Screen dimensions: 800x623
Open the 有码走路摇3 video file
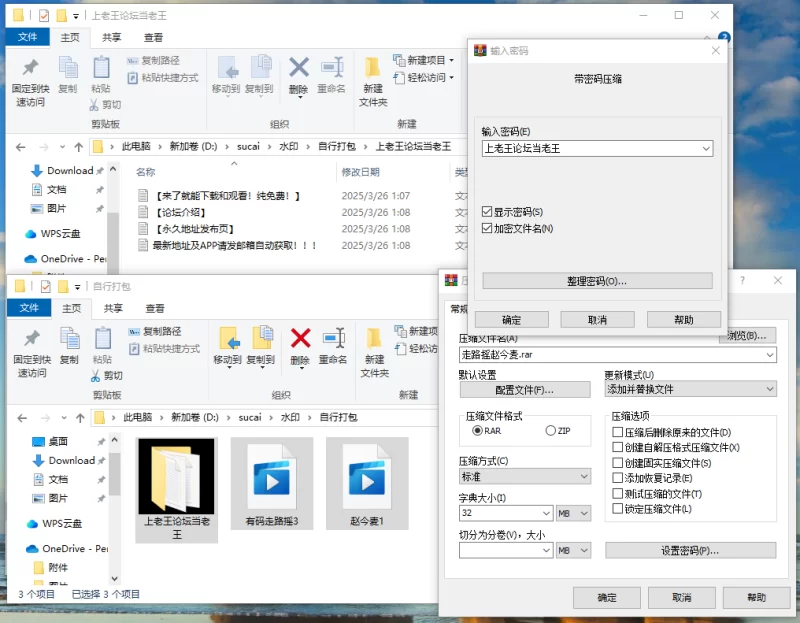[265, 471]
